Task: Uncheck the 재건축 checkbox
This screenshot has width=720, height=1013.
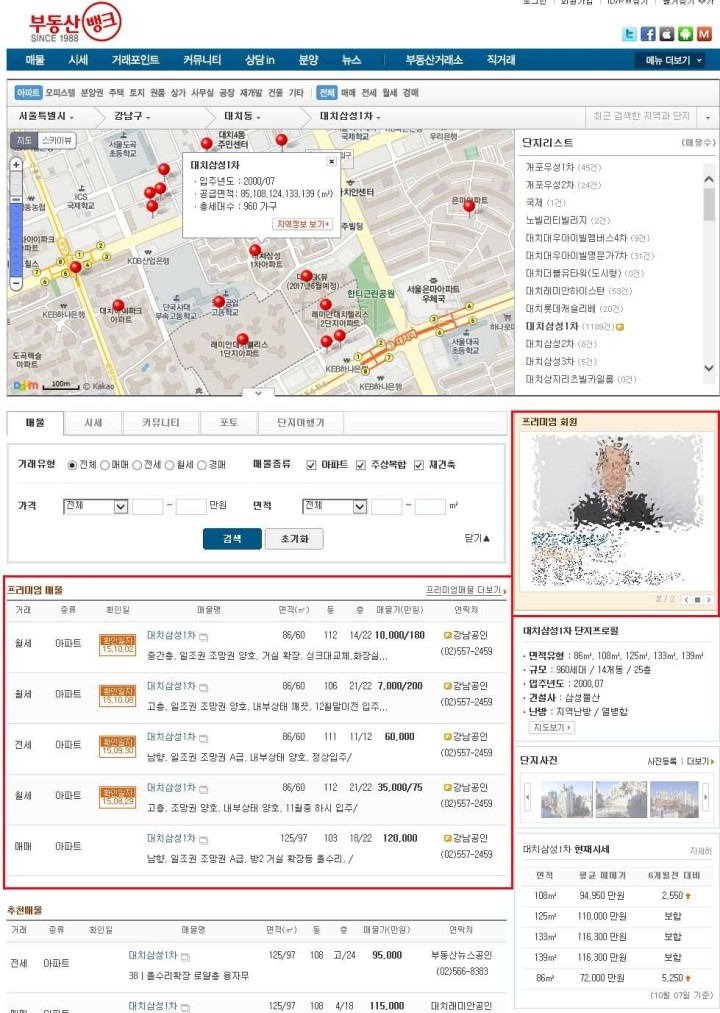Action: 419,465
